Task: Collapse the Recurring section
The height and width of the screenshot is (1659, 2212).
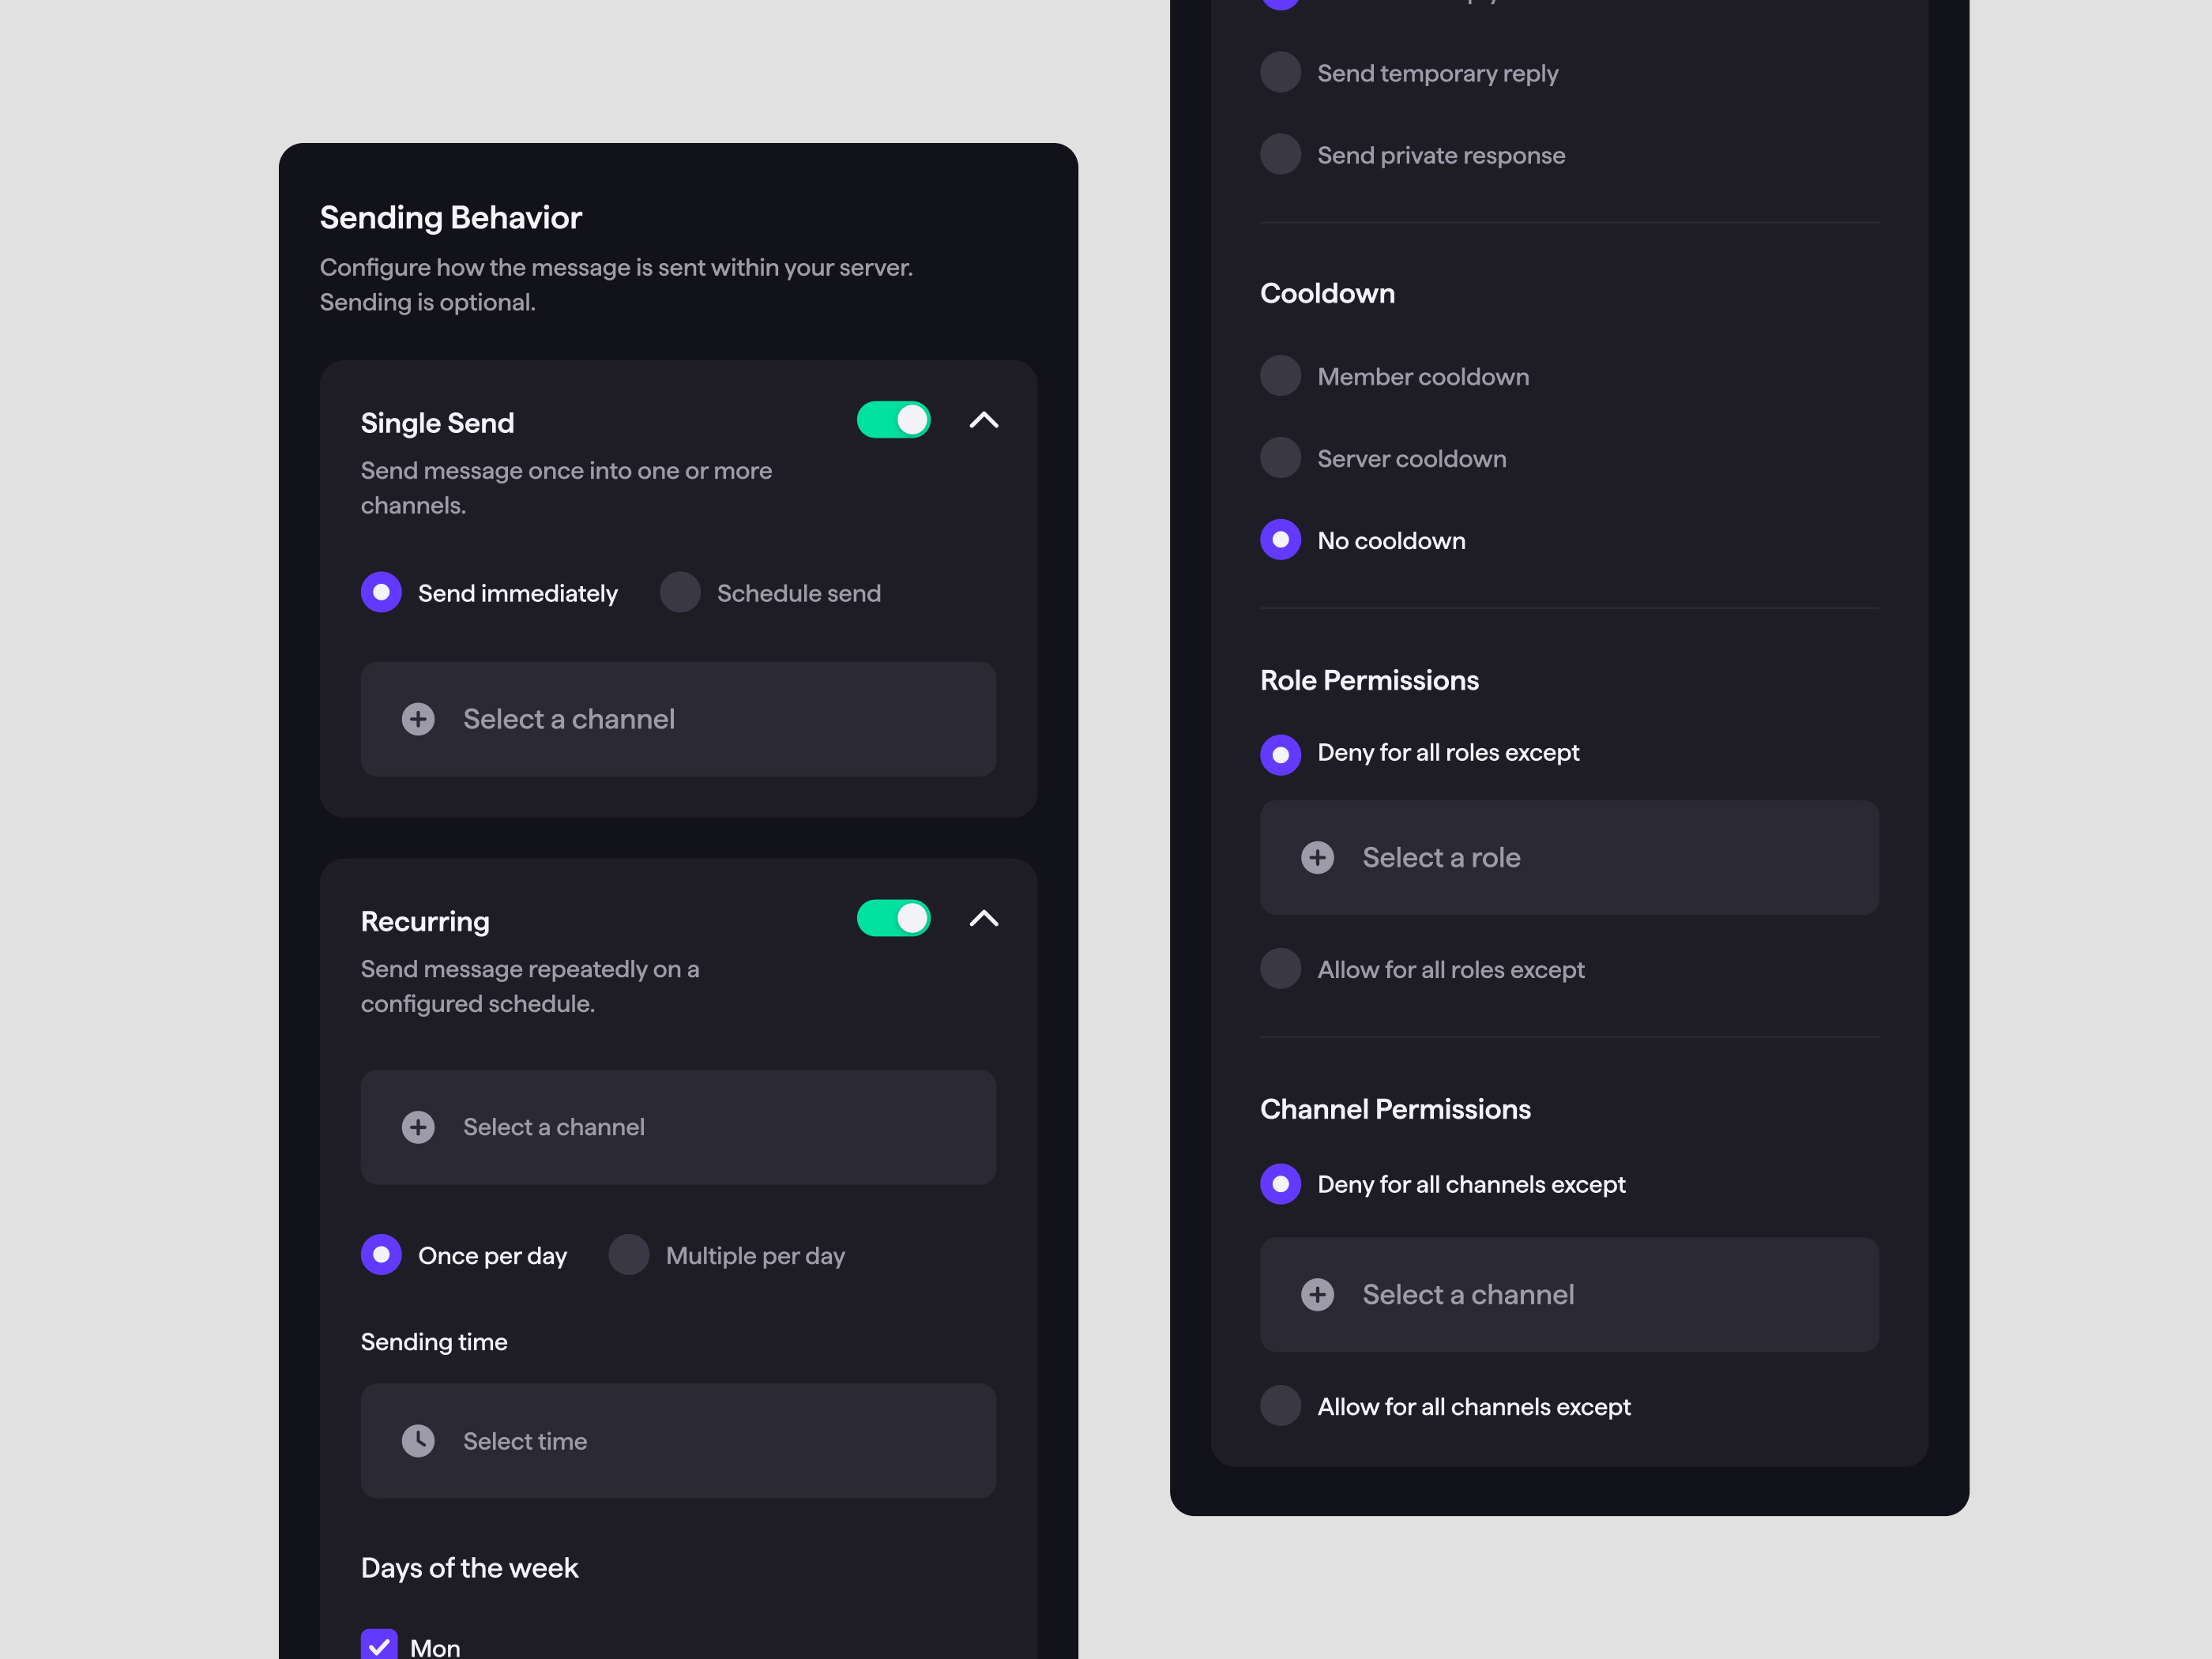Action: [x=980, y=918]
